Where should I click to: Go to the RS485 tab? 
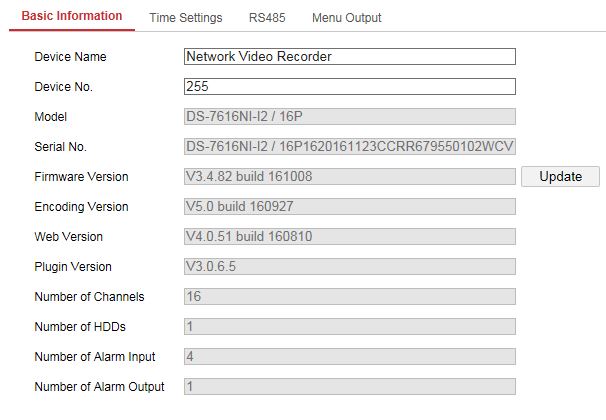coord(264,18)
